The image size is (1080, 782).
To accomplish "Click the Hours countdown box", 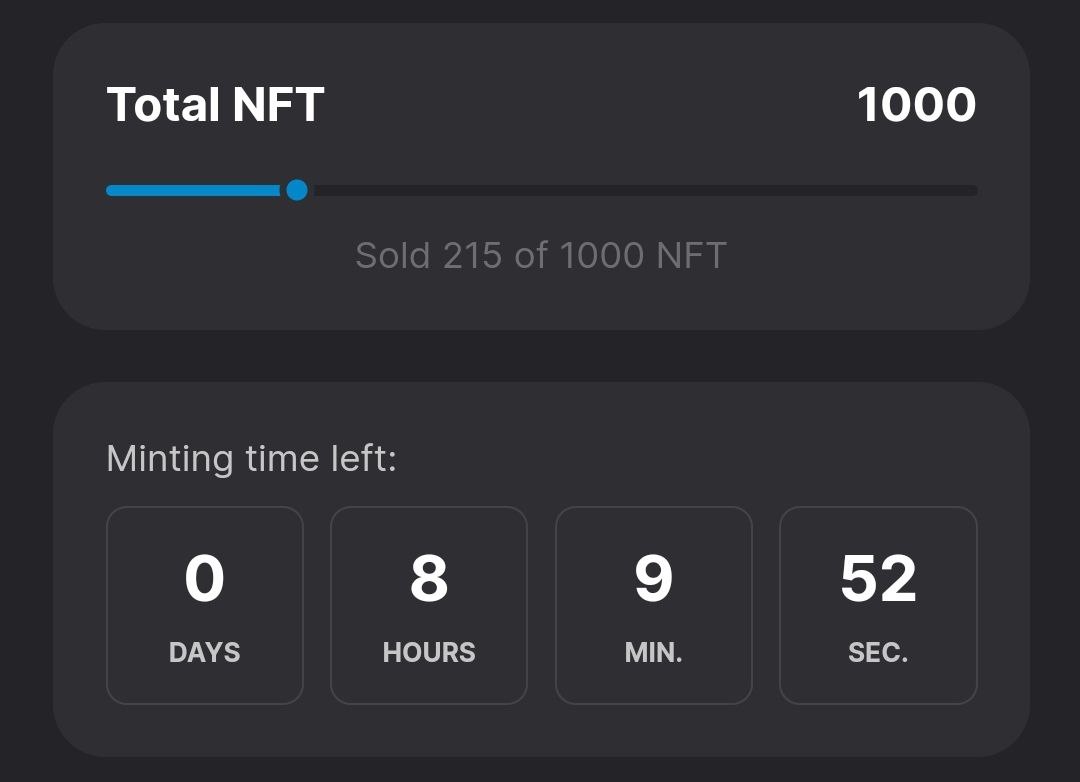I will pyautogui.click(x=429, y=605).
